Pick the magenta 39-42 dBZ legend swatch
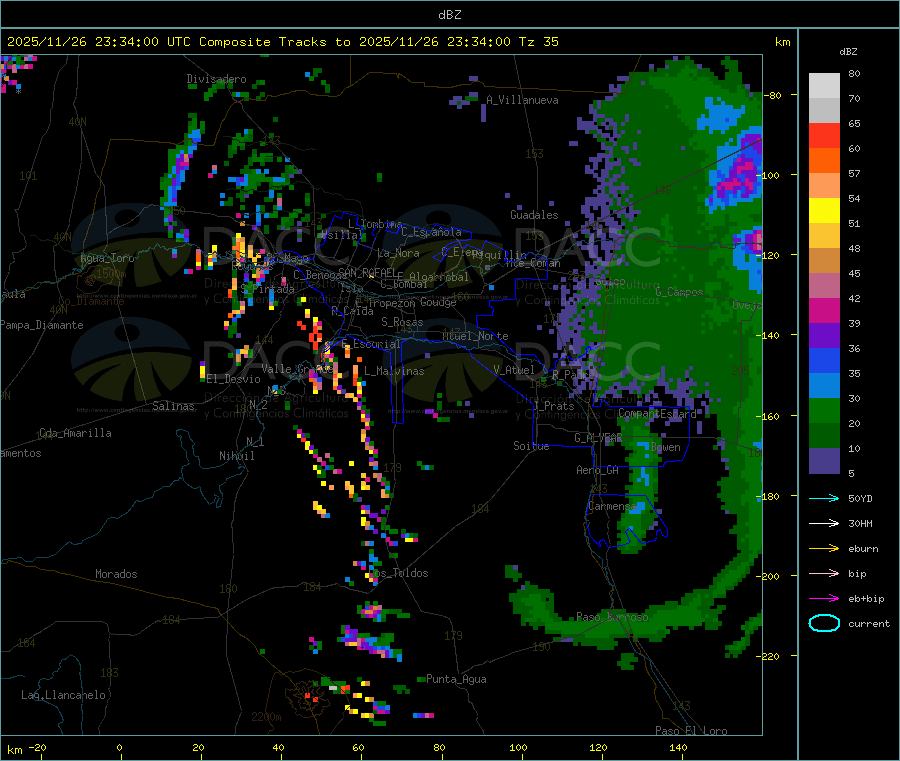The image size is (900, 761). (824, 310)
